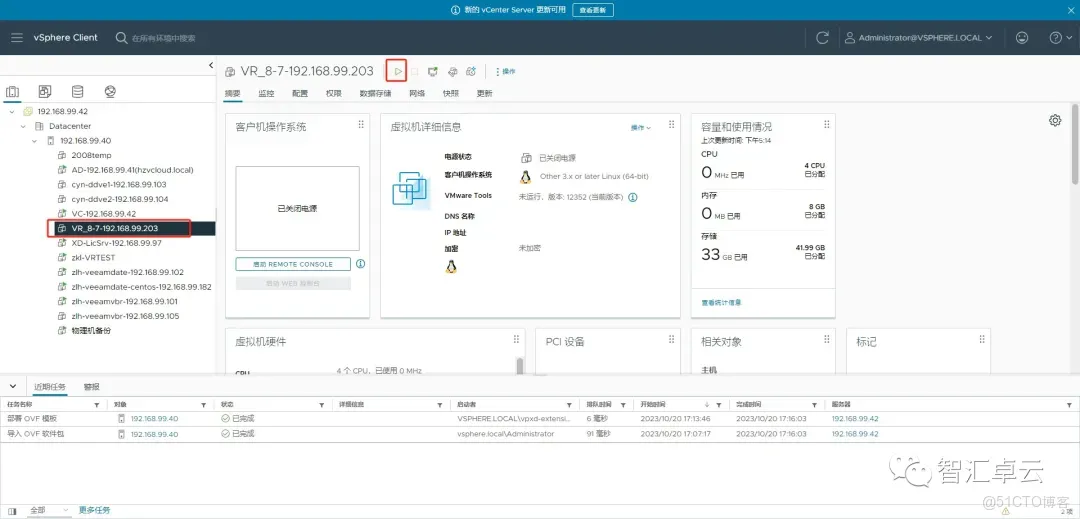
Task: Switch to the 配置 tab
Action: point(300,94)
